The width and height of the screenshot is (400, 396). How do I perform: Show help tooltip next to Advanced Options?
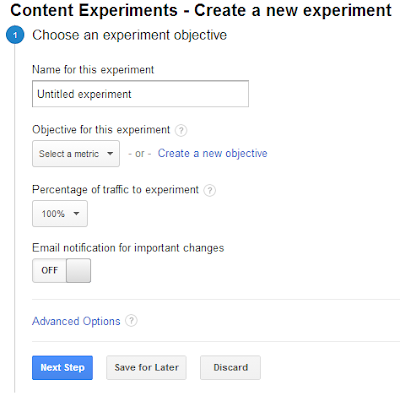[x=131, y=321]
